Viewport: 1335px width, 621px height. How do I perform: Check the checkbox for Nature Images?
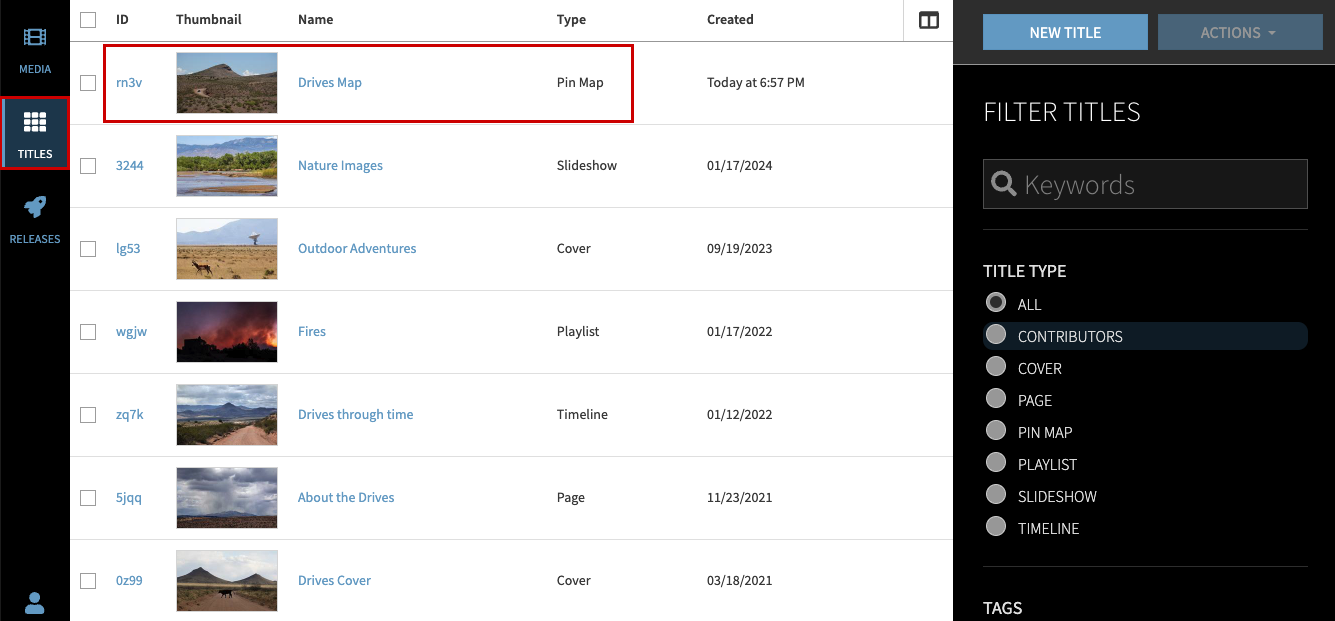pos(88,165)
